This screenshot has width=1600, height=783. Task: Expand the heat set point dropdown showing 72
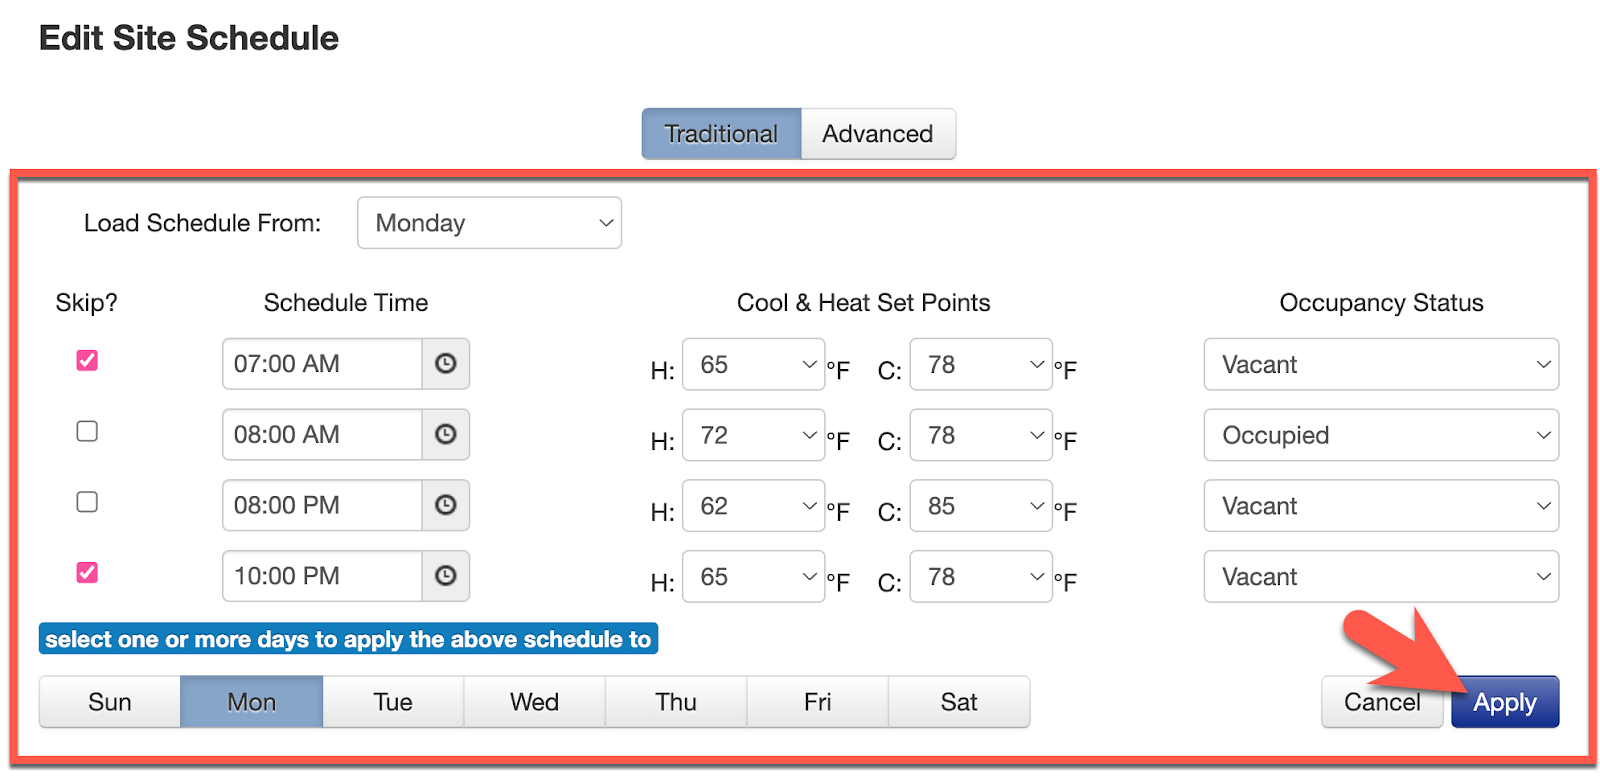click(x=753, y=436)
